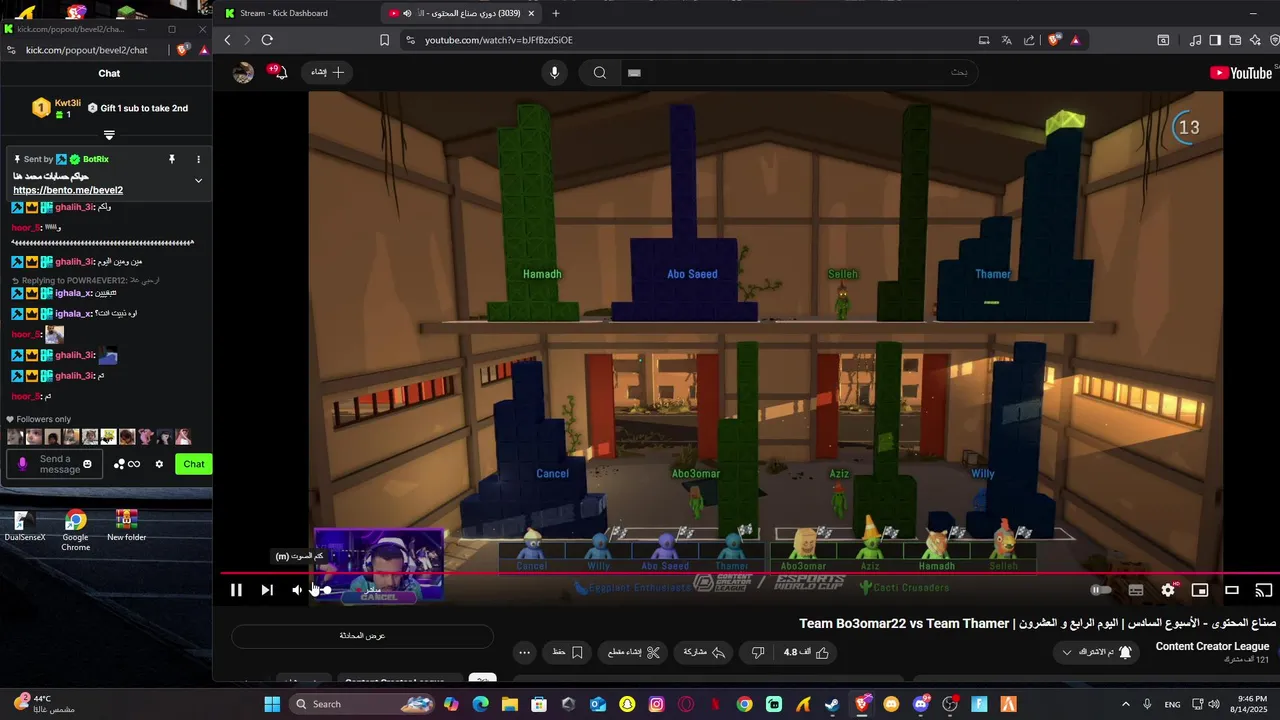Toggle theater mode in the player

[1232, 590]
